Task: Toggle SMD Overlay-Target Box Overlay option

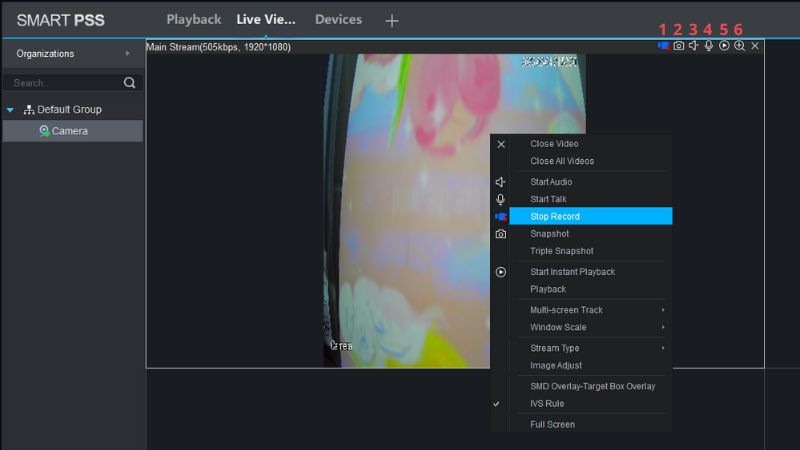Action: [x=592, y=386]
